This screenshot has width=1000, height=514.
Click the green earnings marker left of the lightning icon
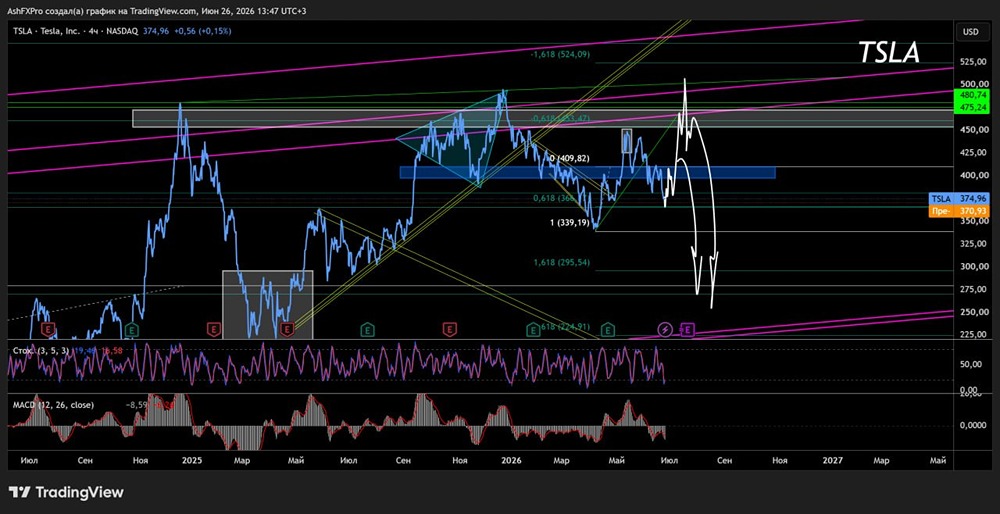(x=608, y=329)
